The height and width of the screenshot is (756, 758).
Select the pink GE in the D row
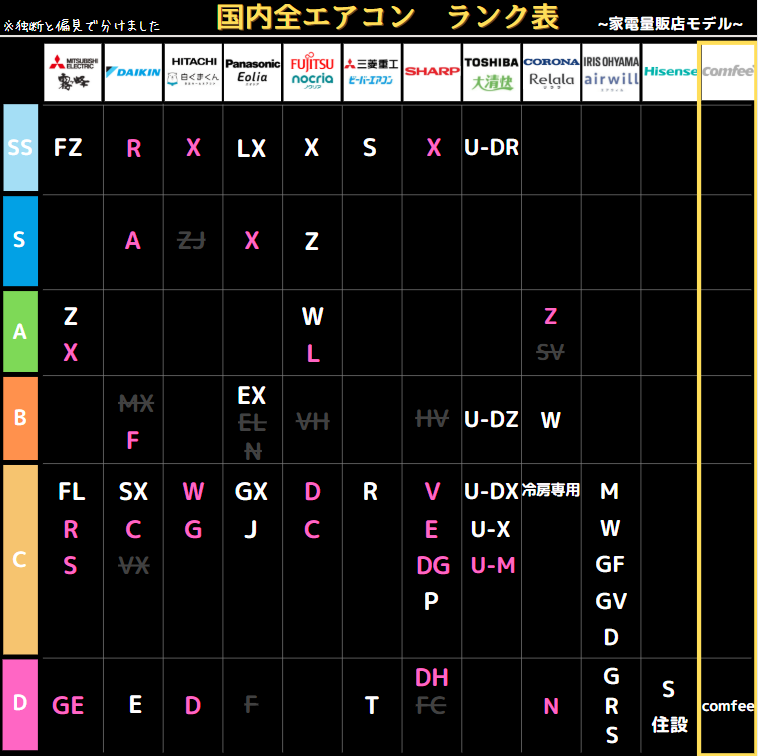pos(68,706)
